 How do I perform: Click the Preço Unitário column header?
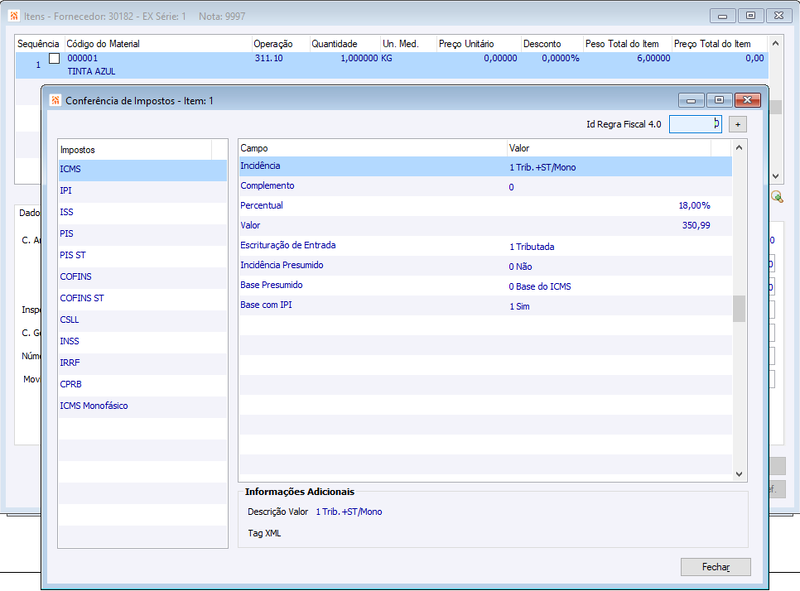pyautogui.click(x=479, y=44)
